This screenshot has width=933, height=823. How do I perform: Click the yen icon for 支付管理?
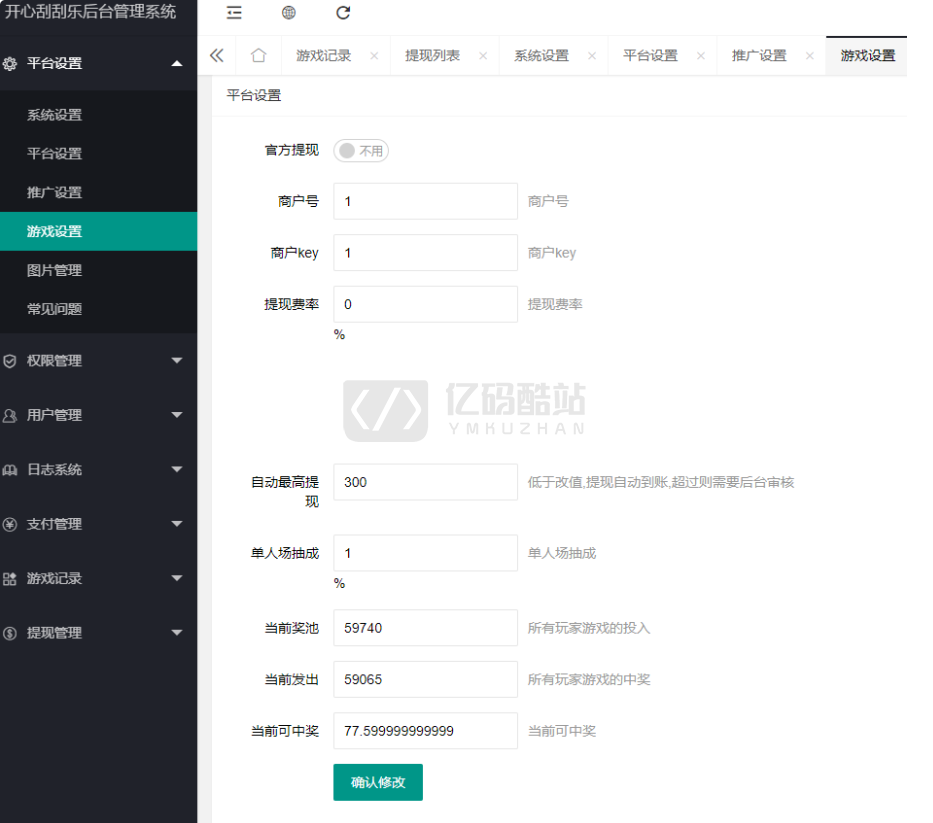(10, 524)
